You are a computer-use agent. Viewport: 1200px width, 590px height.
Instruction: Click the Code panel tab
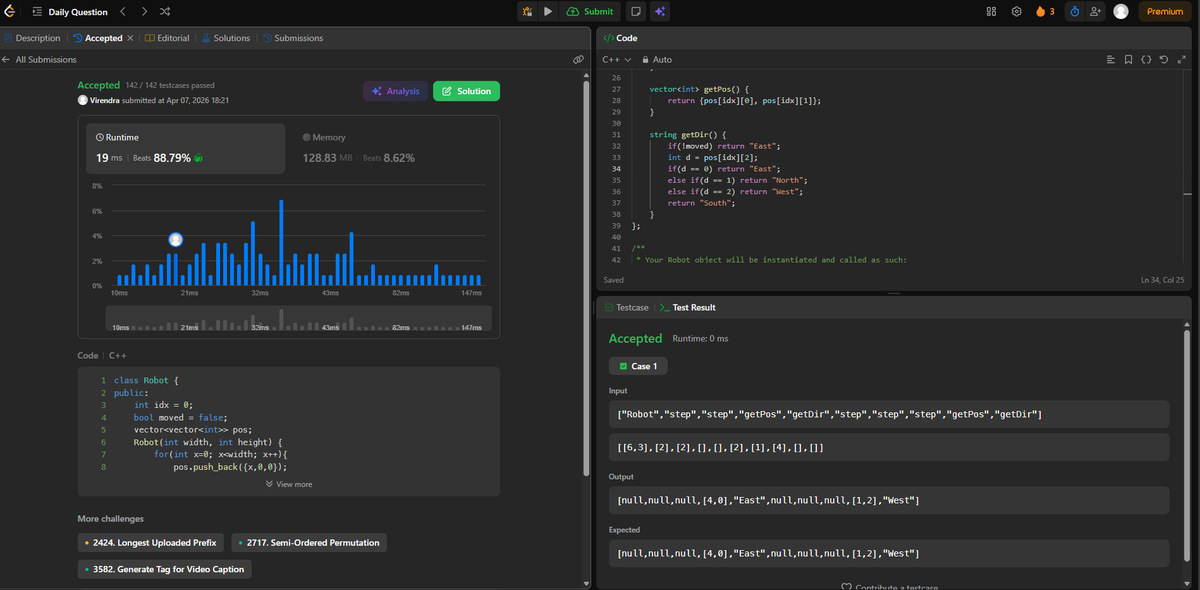tap(621, 38)
